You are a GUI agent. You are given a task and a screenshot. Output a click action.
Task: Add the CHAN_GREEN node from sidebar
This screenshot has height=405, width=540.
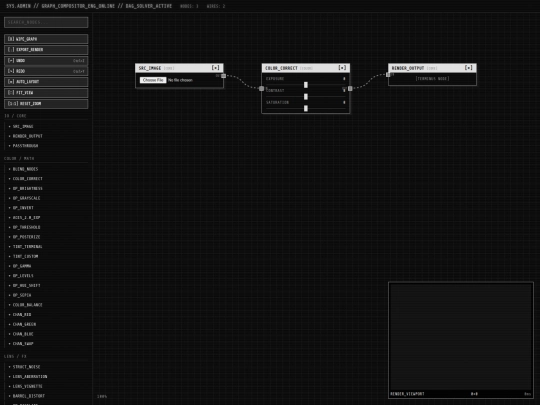pos(46,324)
